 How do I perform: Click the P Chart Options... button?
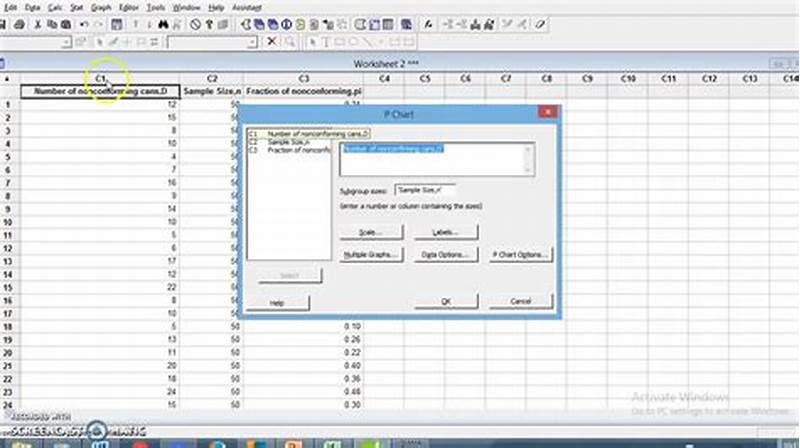coord(520,255)
